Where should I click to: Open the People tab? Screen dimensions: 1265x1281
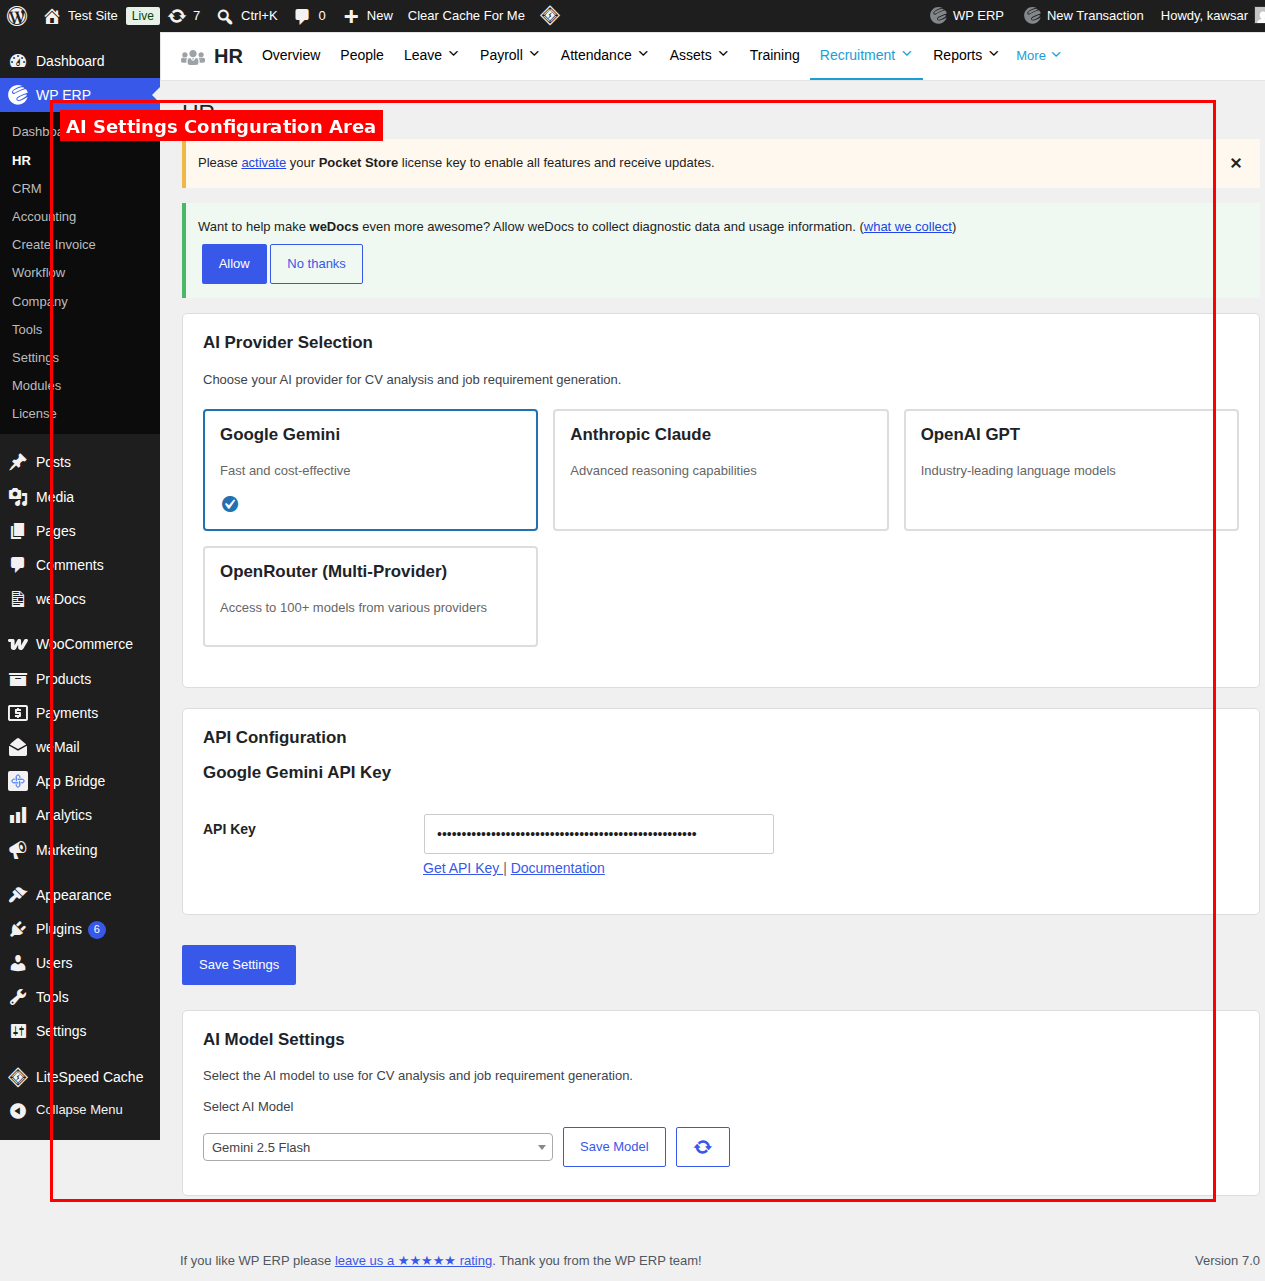pos(362,55)
